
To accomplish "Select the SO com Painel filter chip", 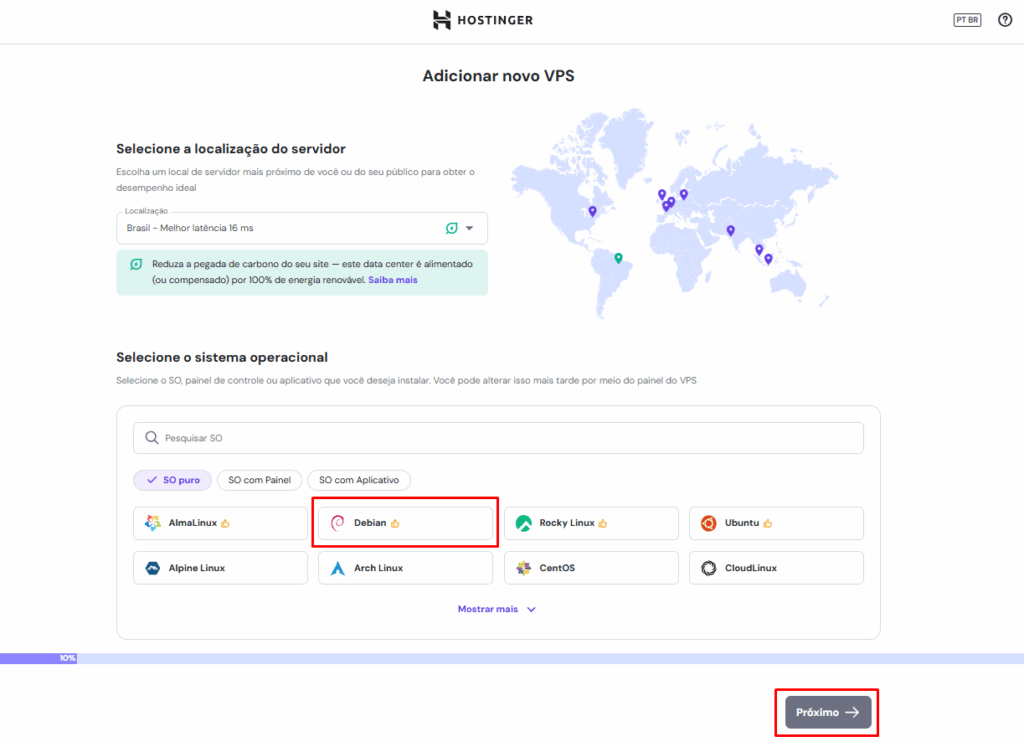I will pyautogui.click(x=259, y=480).
